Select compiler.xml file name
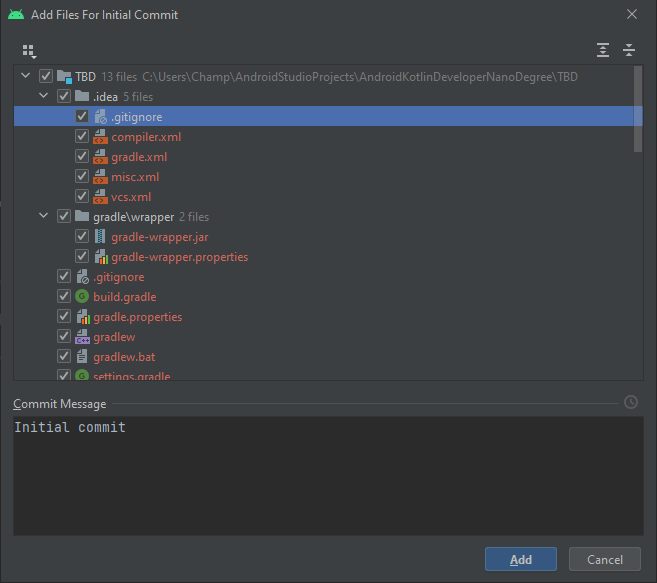Screen dimensions: 657x583 pyautogui.click(x=146, y=137)
